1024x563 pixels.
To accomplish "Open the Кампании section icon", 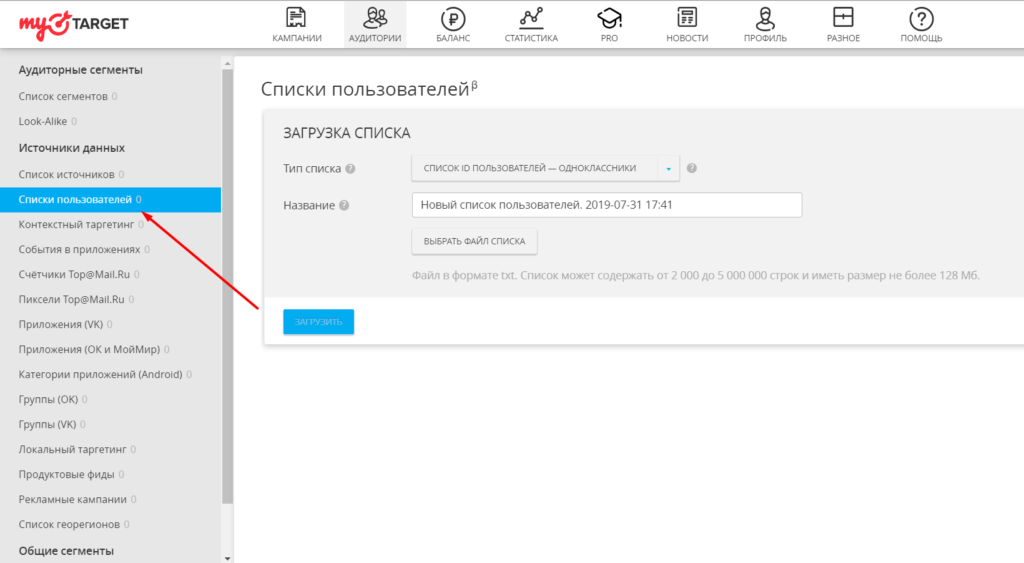I will (x=296, y=18).
